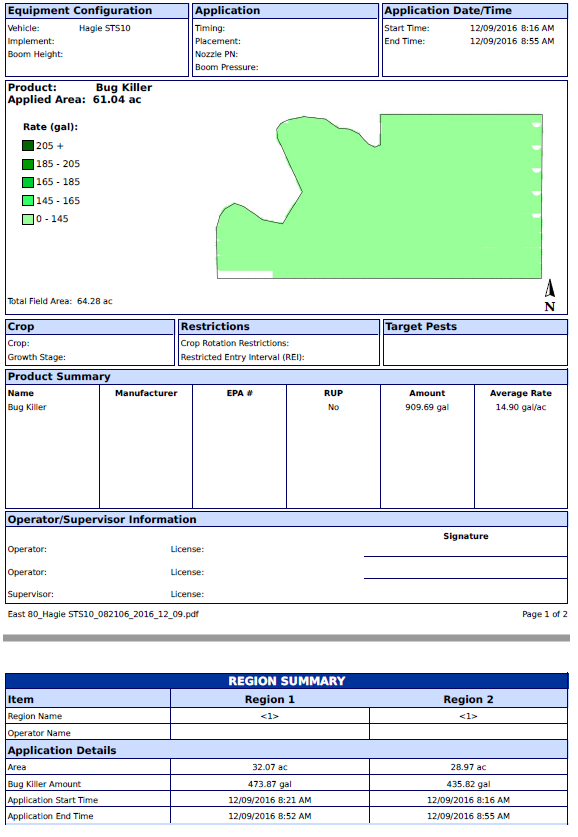Click the Boom Pressure label

coord(226,67)
